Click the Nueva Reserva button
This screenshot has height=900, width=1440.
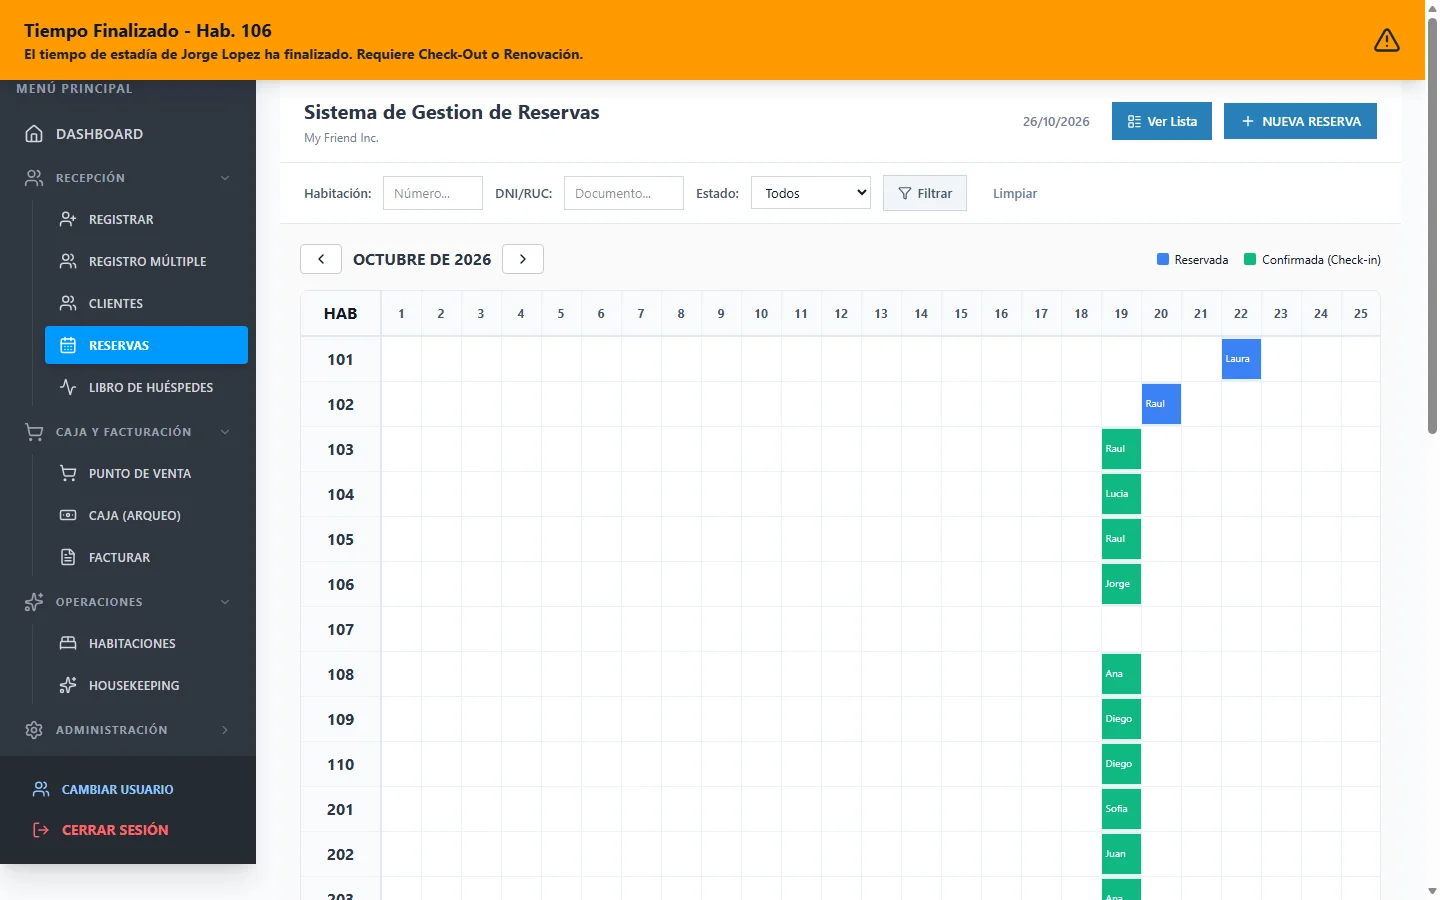coord(1300,121)
